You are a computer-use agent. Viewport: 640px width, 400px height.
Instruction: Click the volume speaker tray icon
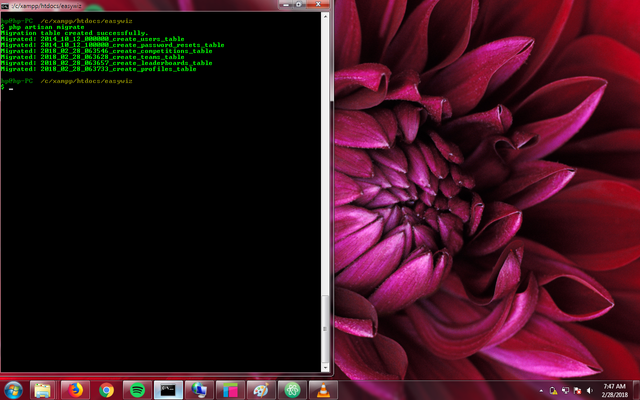[589, 391]
